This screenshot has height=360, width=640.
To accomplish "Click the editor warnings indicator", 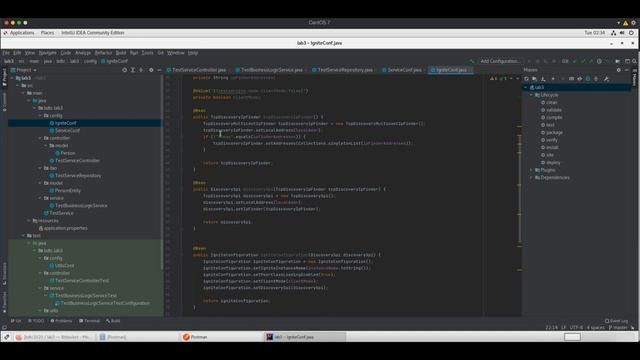I will click(x=499, y=78).
